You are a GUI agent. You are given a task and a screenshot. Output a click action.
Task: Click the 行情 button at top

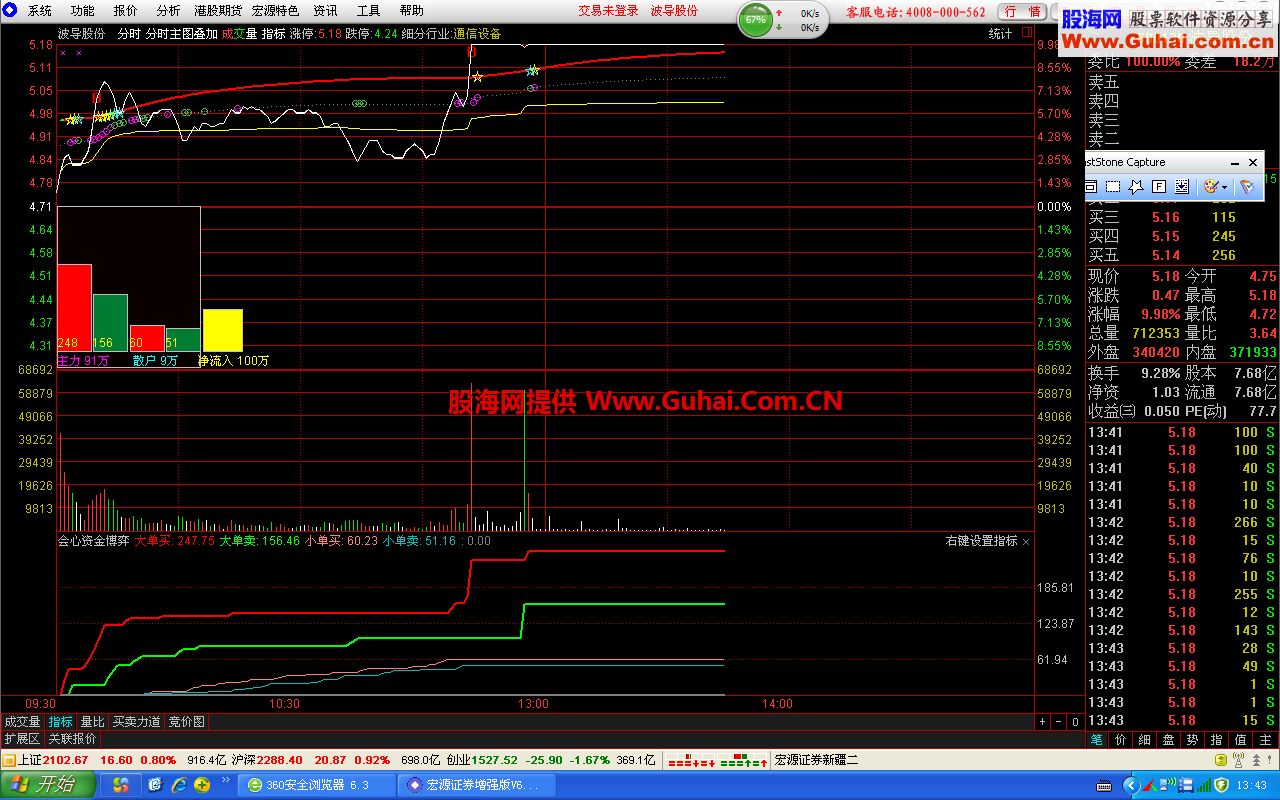coord(1022,12)
